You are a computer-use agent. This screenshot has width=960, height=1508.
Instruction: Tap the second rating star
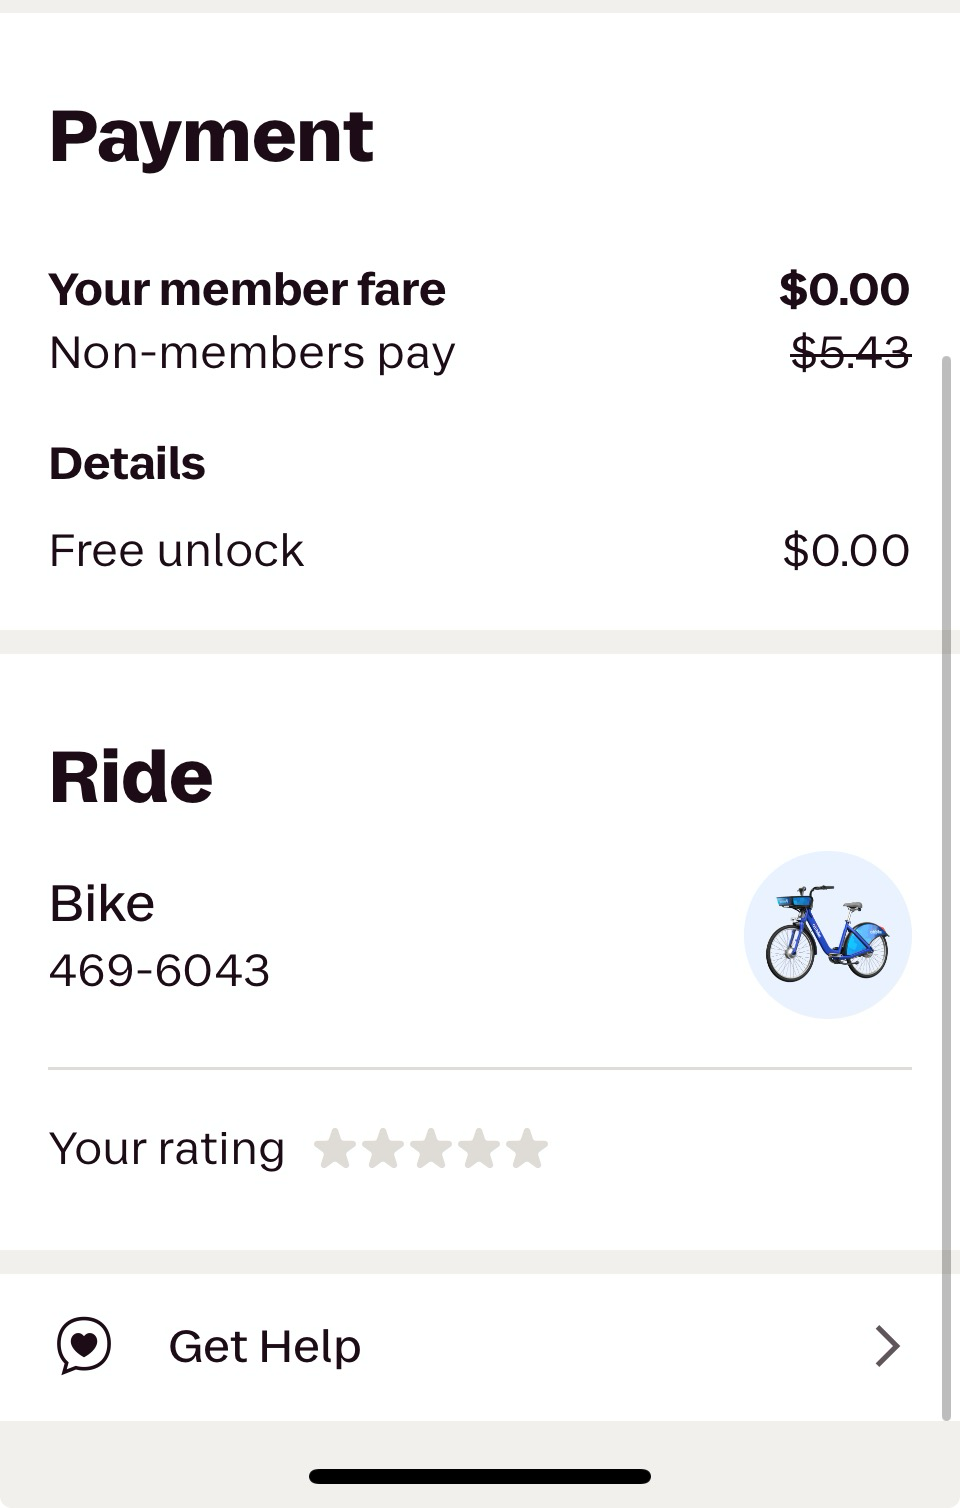pyautogui.click(x=382, y=1149)
